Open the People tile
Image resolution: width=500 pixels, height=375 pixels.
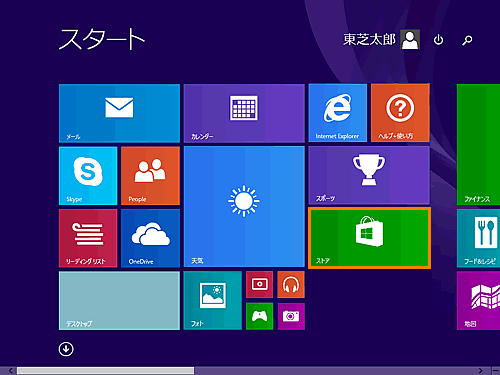[x=150, y=176]
